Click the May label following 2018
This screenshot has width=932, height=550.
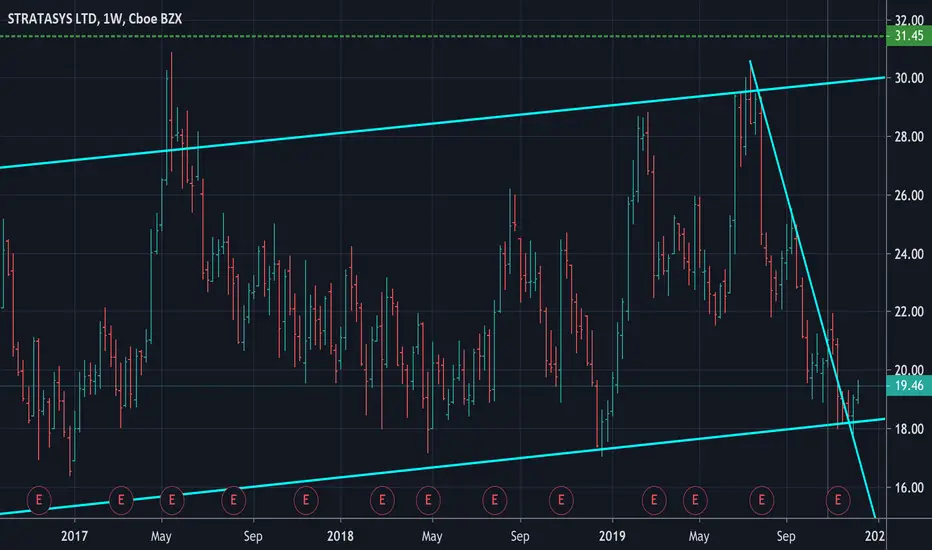[432, 536]
